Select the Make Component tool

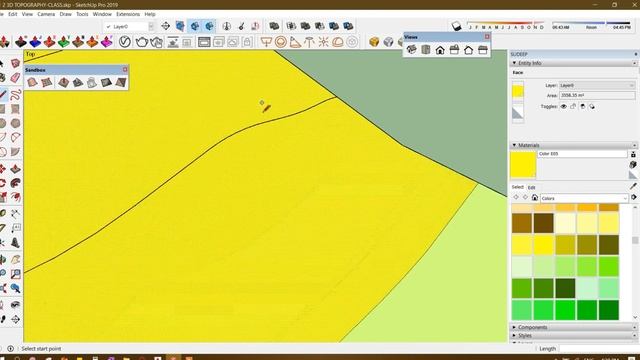[x=16, y=64]
